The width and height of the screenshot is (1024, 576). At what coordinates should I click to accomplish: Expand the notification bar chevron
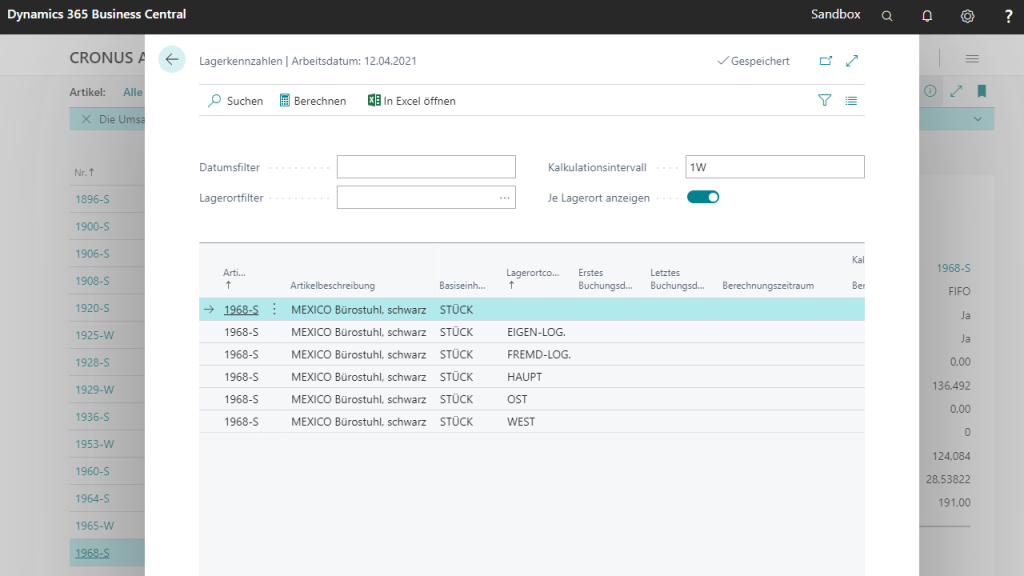pyautogui.click(x=977, y=119)
